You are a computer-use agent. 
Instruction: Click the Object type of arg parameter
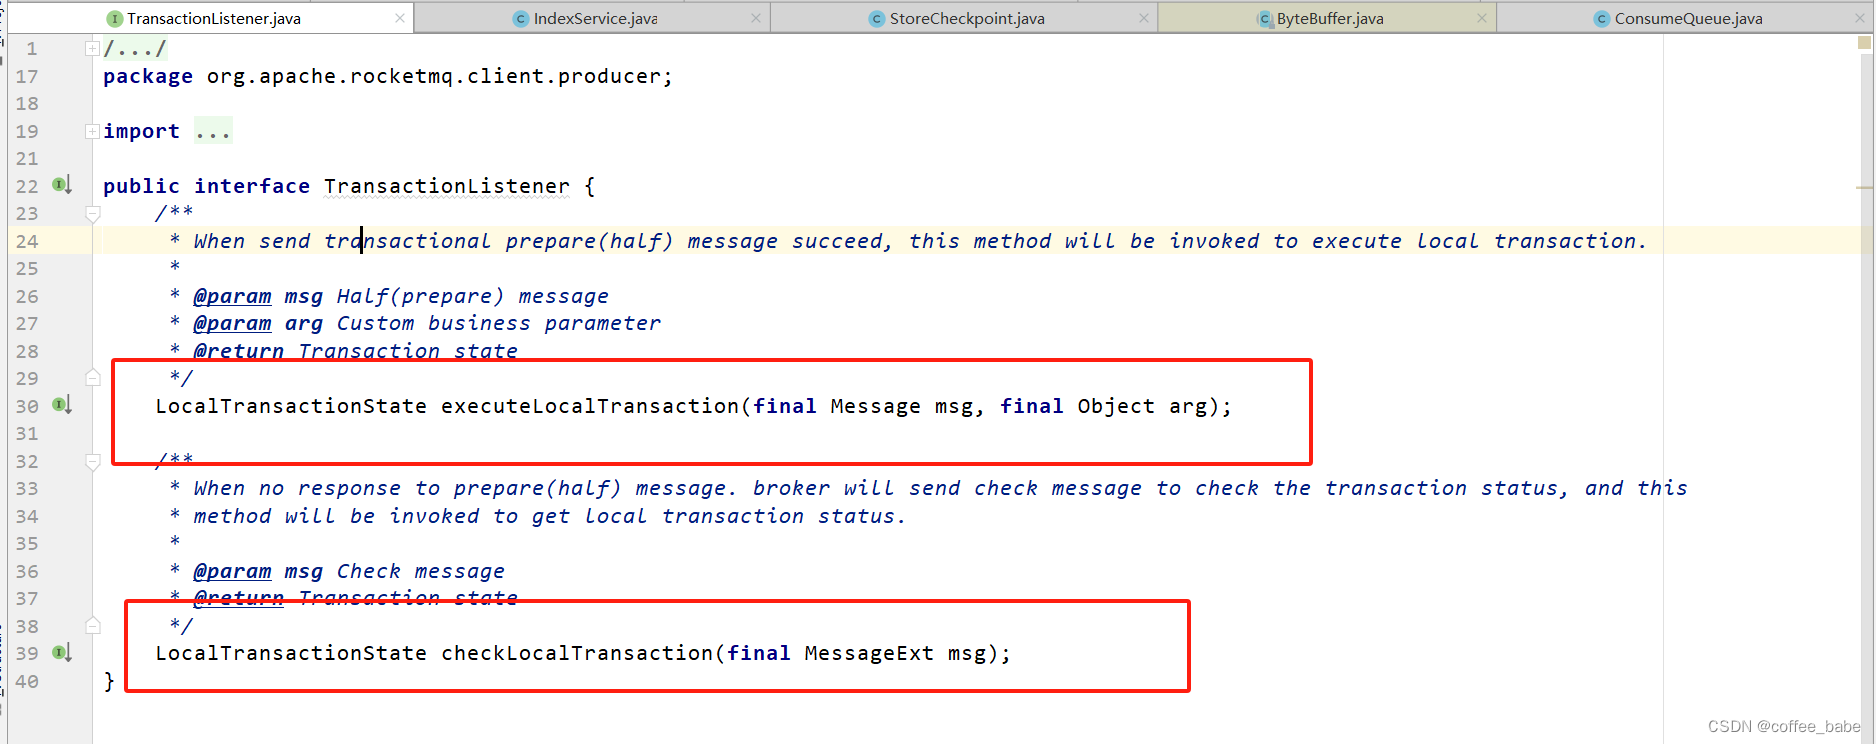[1115, 406]
